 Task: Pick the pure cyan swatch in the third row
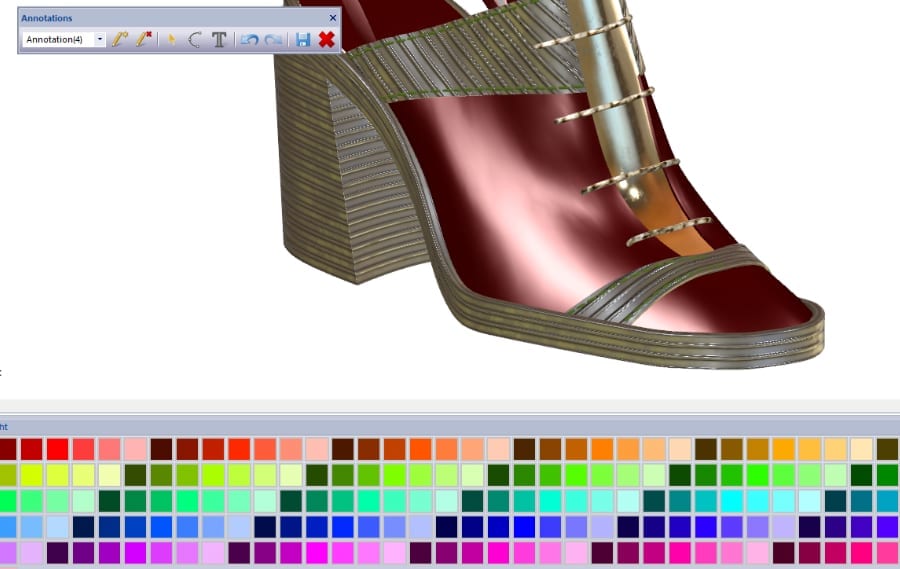pos(732,501)
